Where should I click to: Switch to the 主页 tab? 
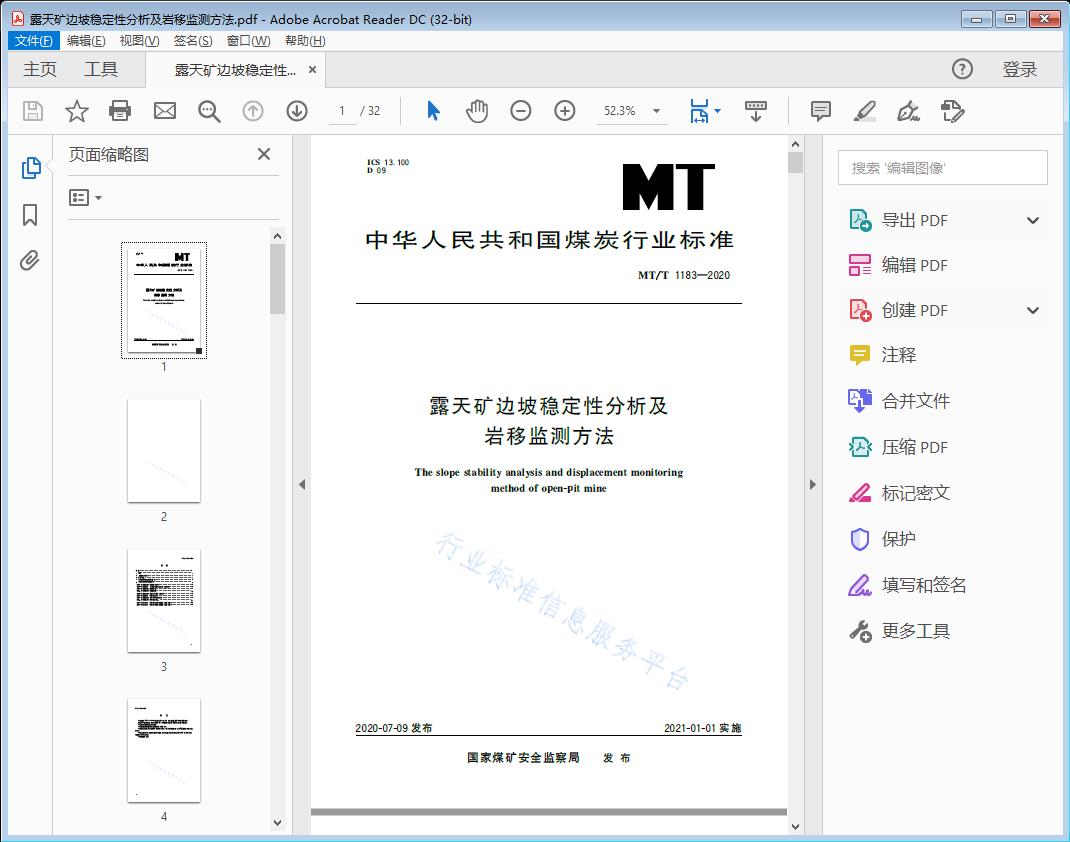click(39, 69)
